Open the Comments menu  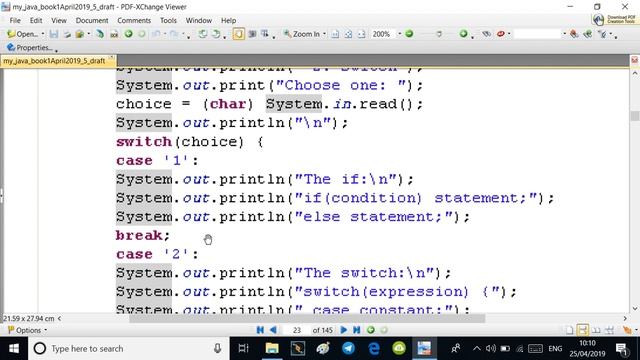click(x=134, y=20)
